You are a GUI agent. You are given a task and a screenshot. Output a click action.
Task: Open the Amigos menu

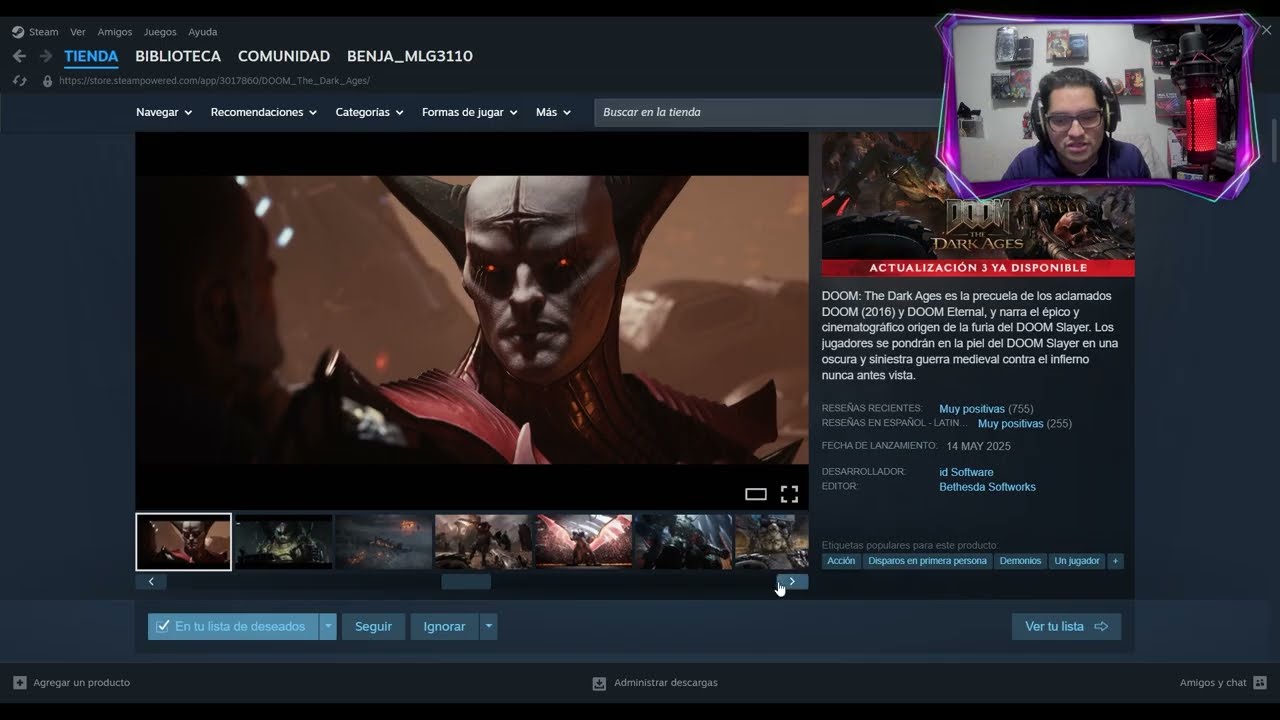pos(115,32)
